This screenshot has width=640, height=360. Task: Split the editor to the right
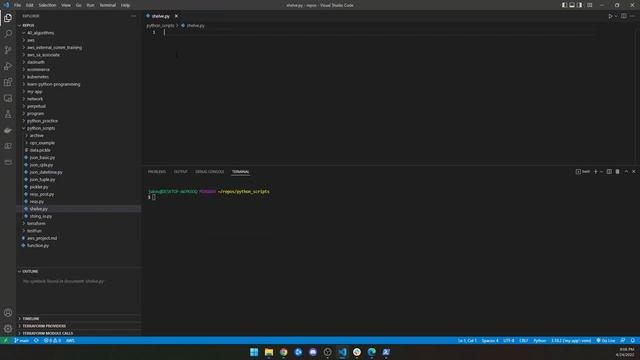[624, 16]
